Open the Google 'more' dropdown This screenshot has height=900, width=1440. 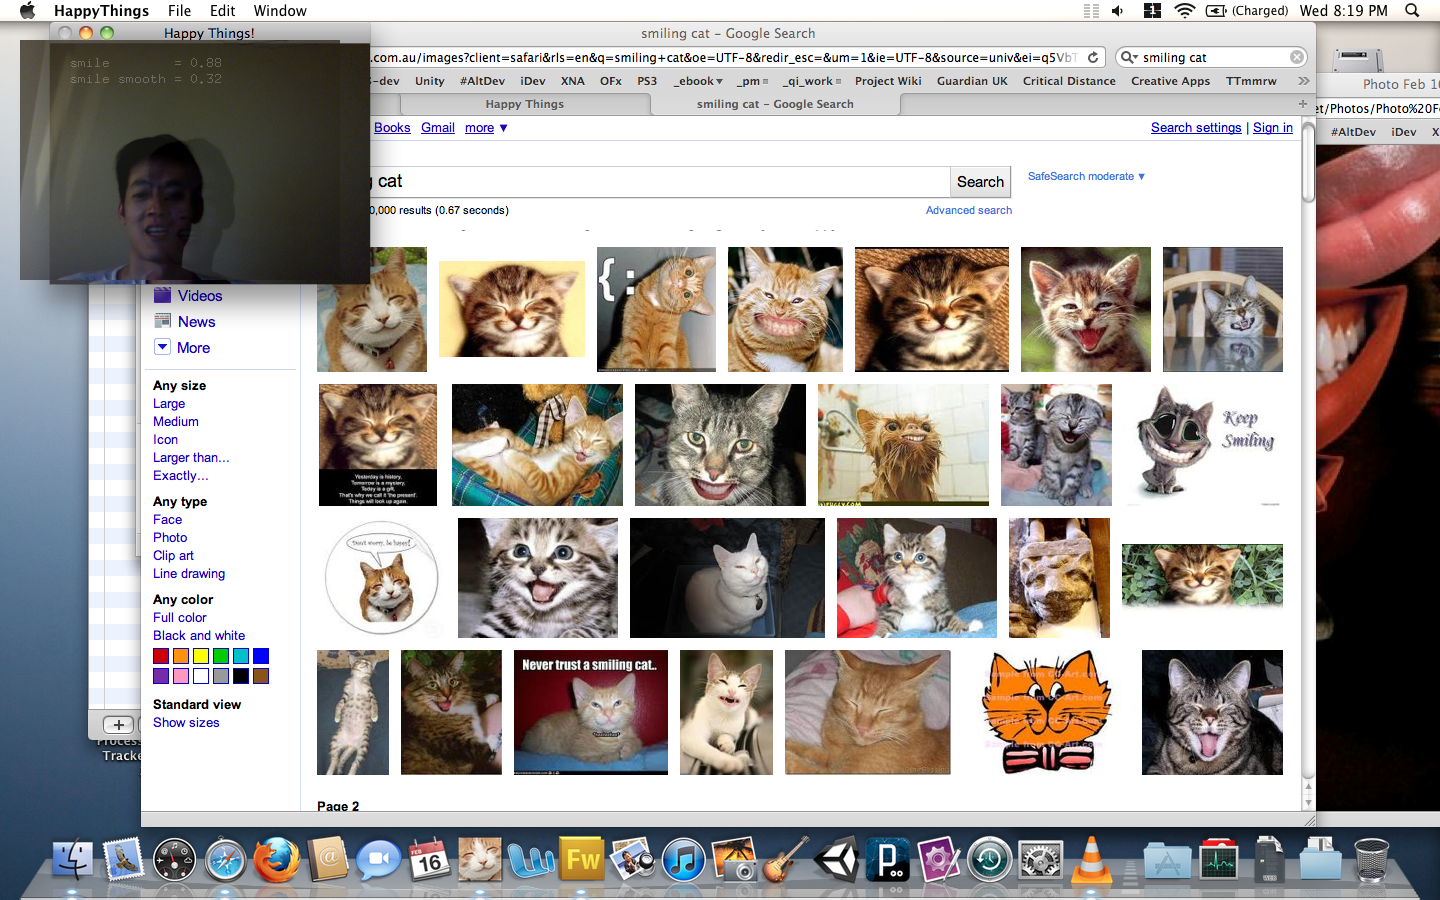(x=486, y=128)
